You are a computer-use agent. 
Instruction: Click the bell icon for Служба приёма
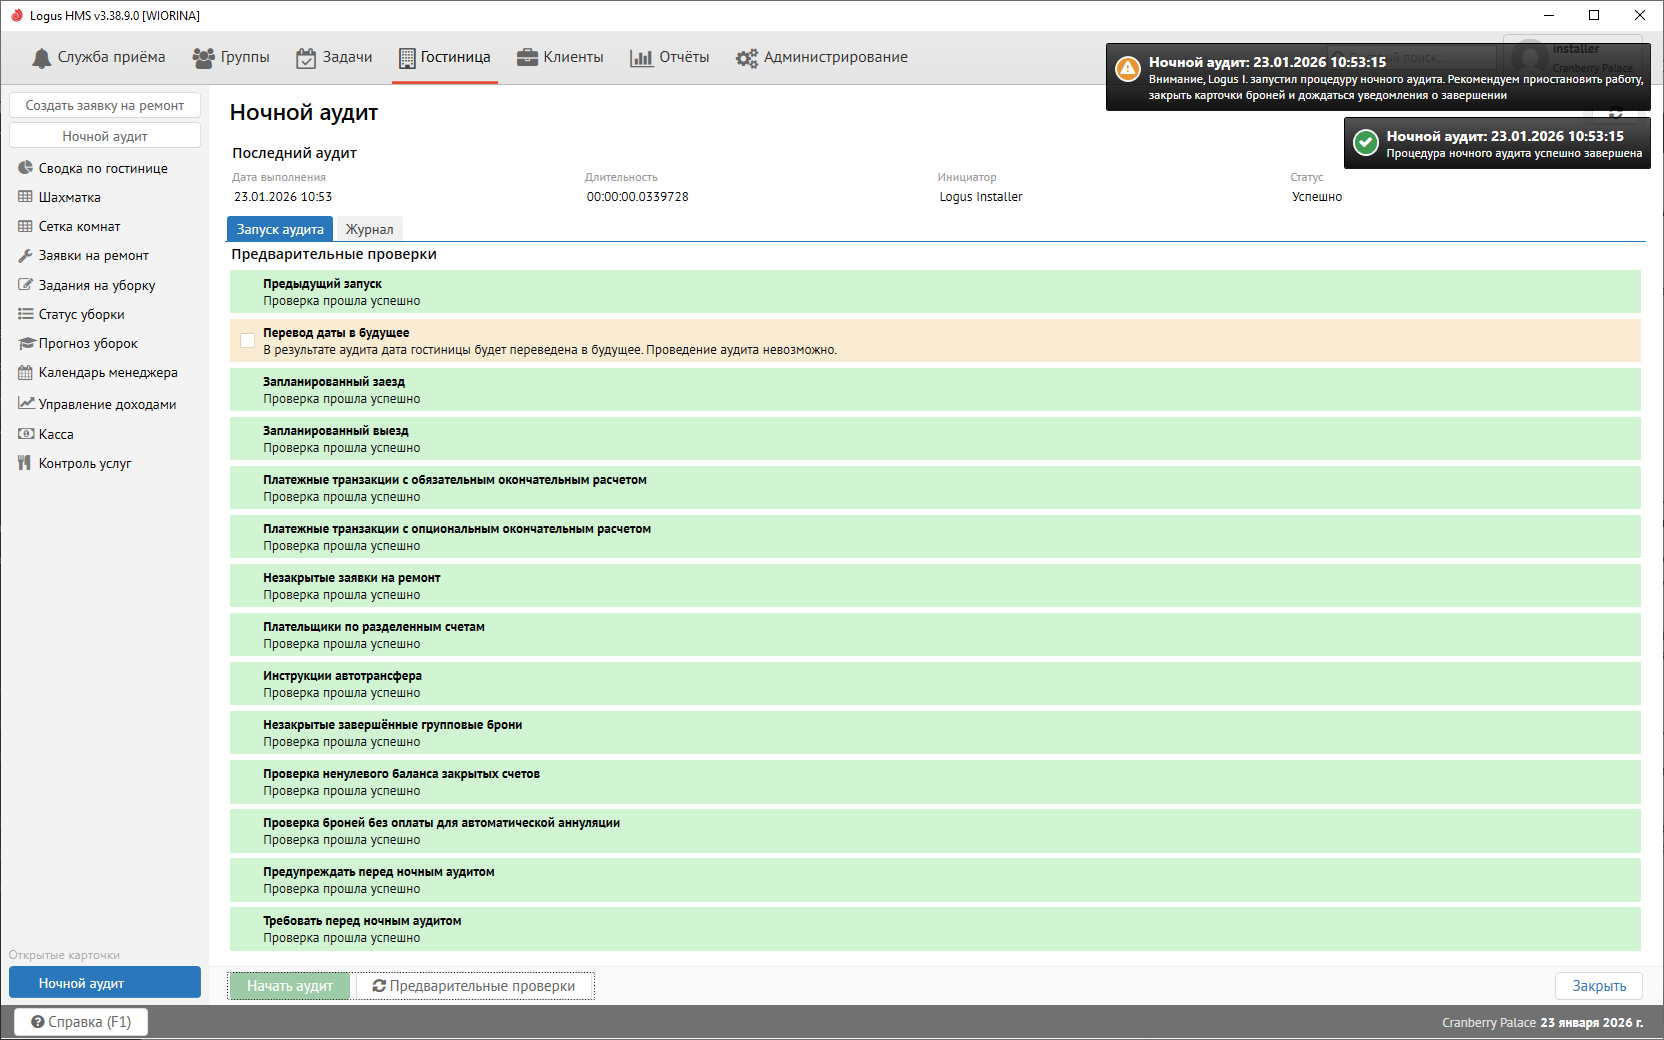(x=41, y=58)
